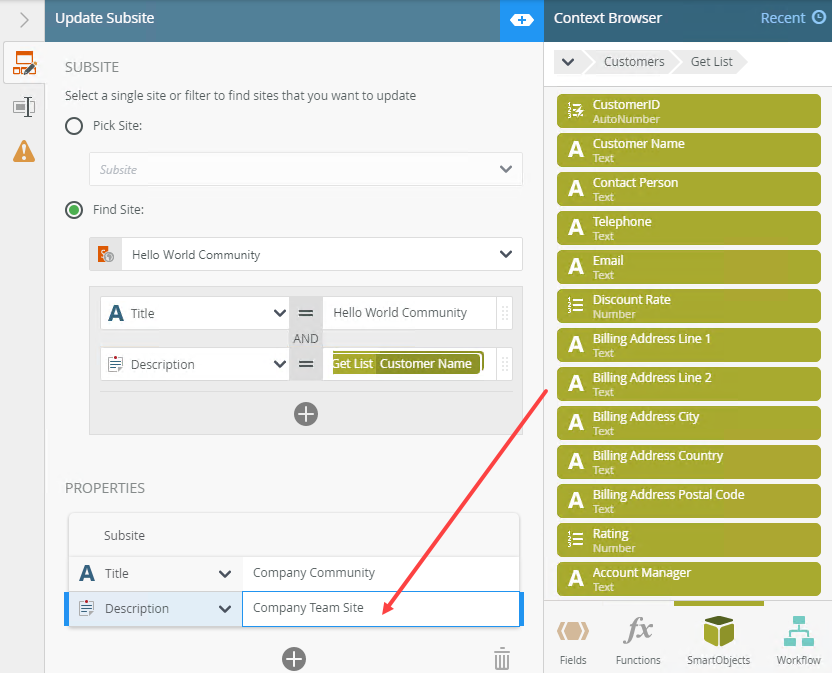Switch to the Functions tab

coord(638,640)
